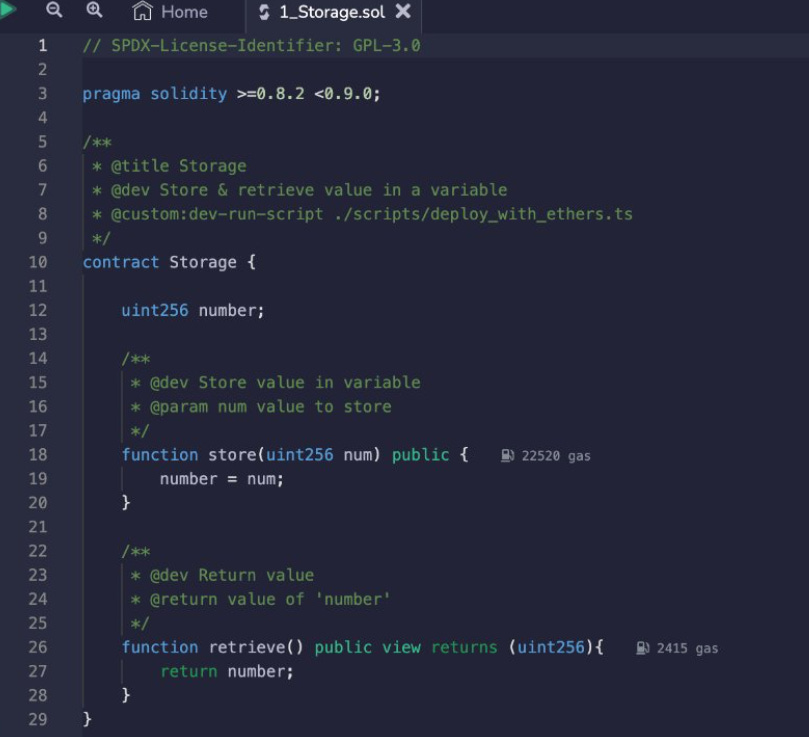Close the 1_Storage.sol tab
The width and height of the screenshot is (809, 737).
click(403, 11)
